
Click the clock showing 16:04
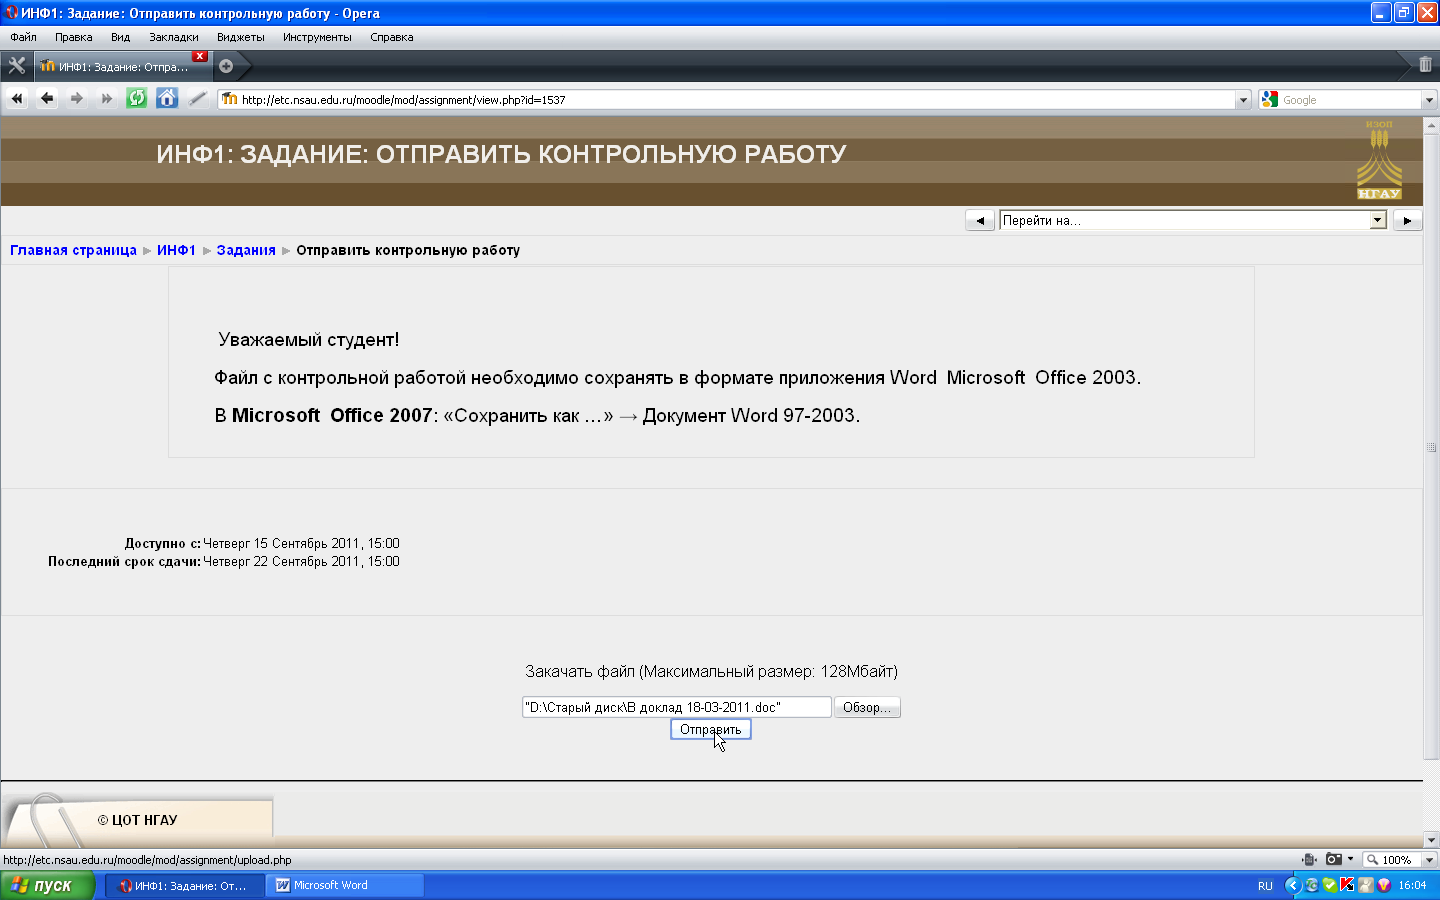tap(1412, 886)
